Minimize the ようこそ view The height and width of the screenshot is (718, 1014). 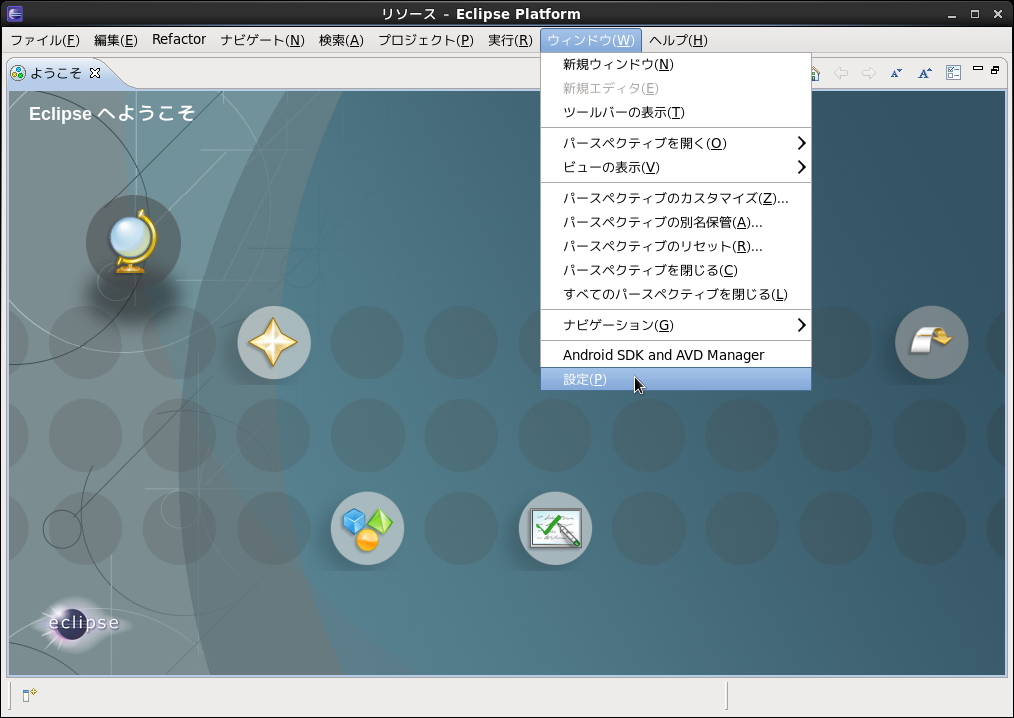pos(978,69)
